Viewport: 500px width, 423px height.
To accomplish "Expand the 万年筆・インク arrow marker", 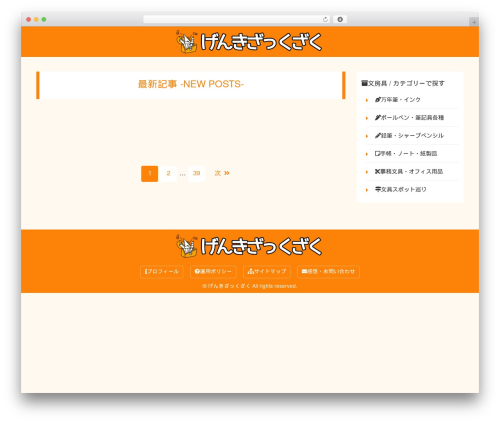I will [367, 100].
